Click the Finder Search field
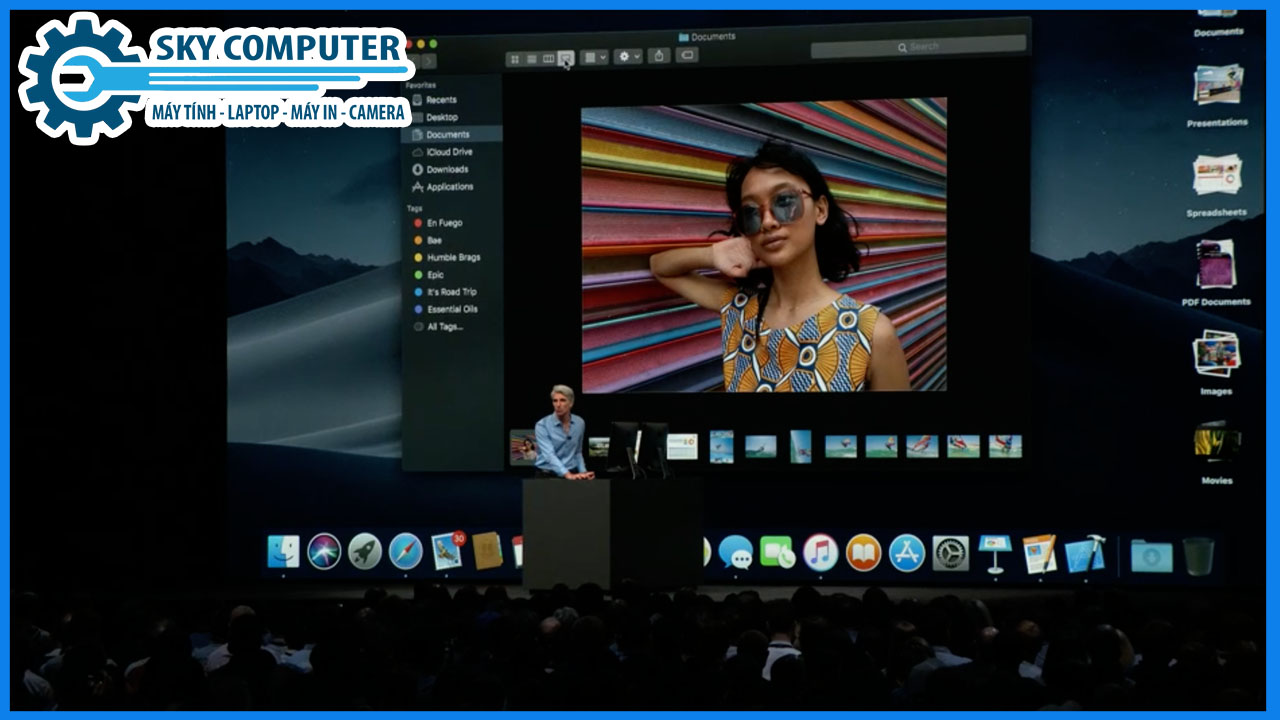This screenshot has height=720, width=1280. point(918,47)
